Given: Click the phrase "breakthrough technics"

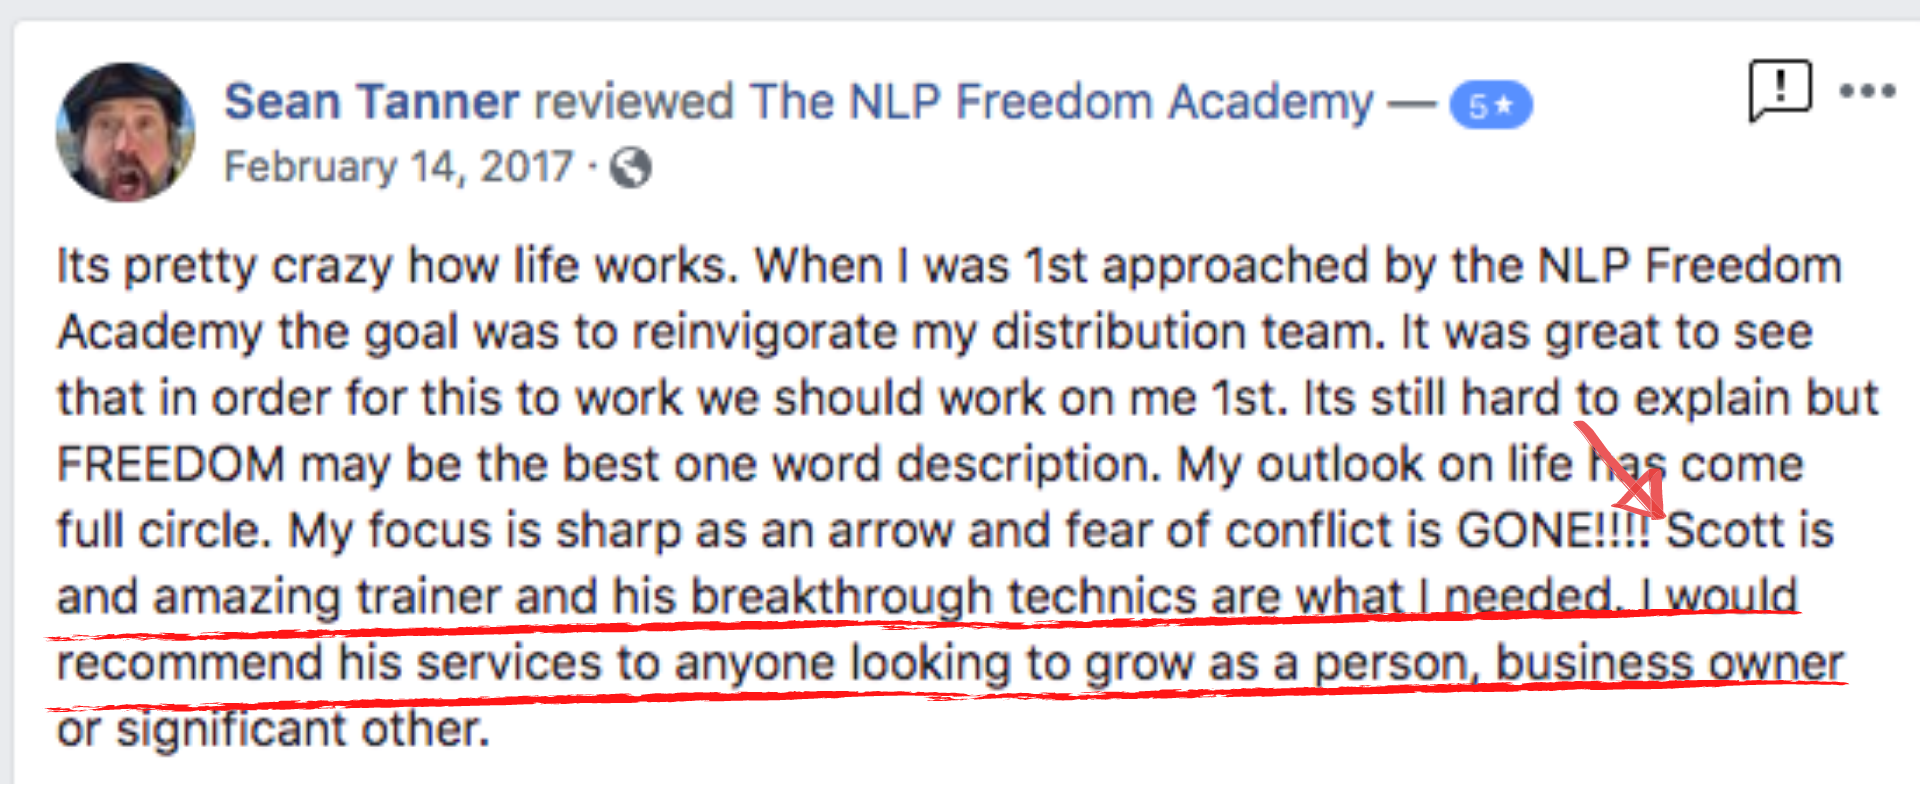Looking at the screenshot, I should 943,597.
